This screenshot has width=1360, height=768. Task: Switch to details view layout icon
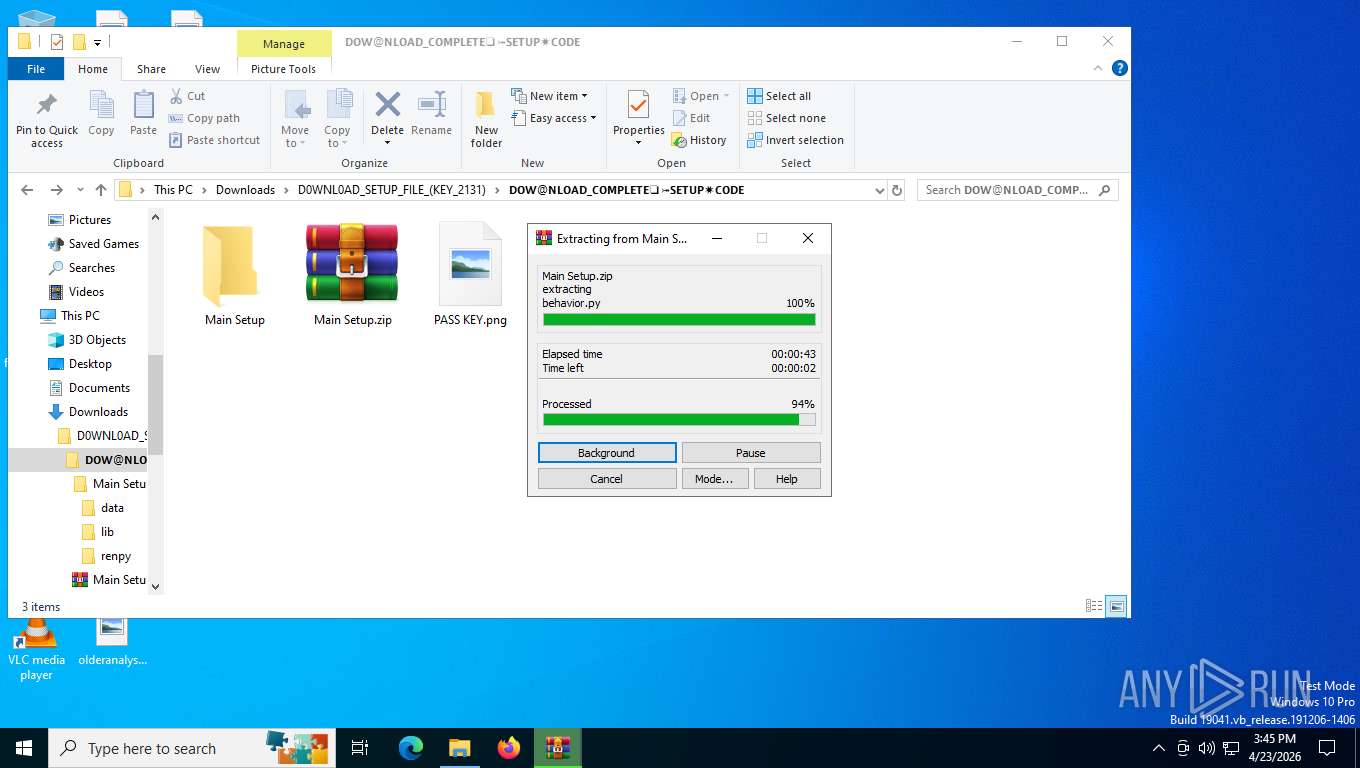(x=1094, y=606)
